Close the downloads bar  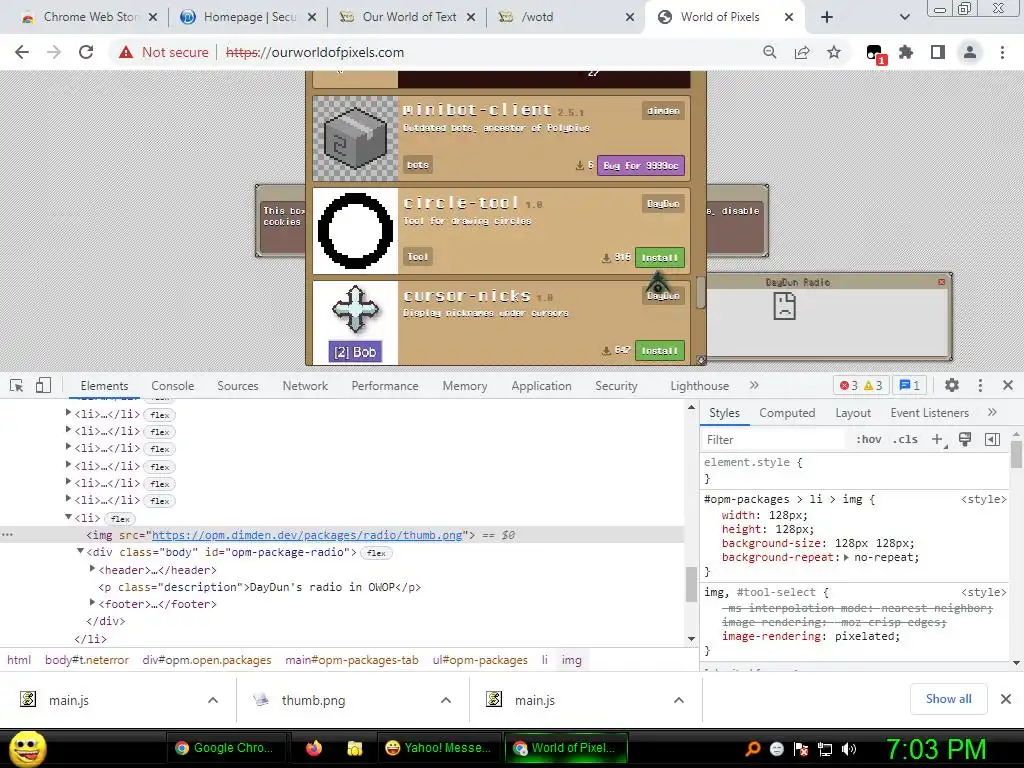tap(1006, 699)
